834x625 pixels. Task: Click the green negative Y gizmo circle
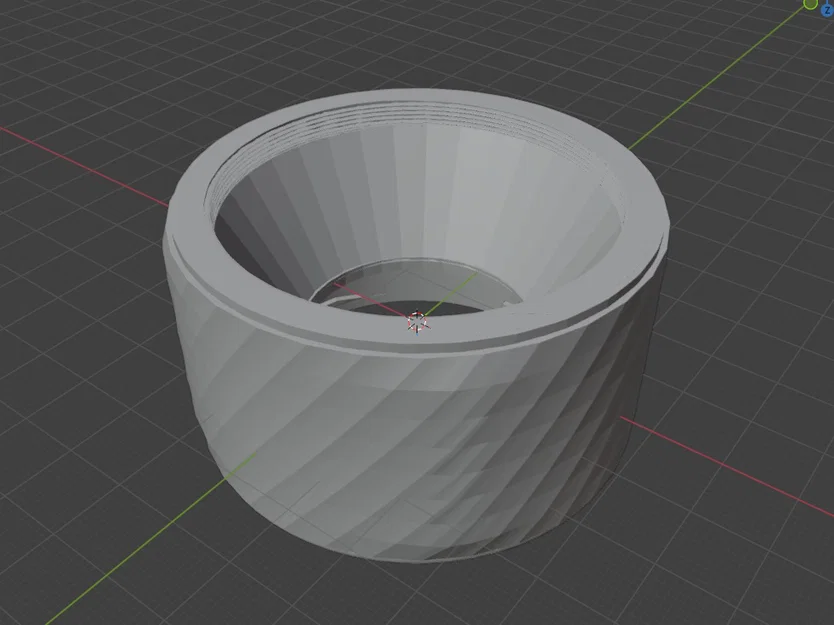click(810, 4)
